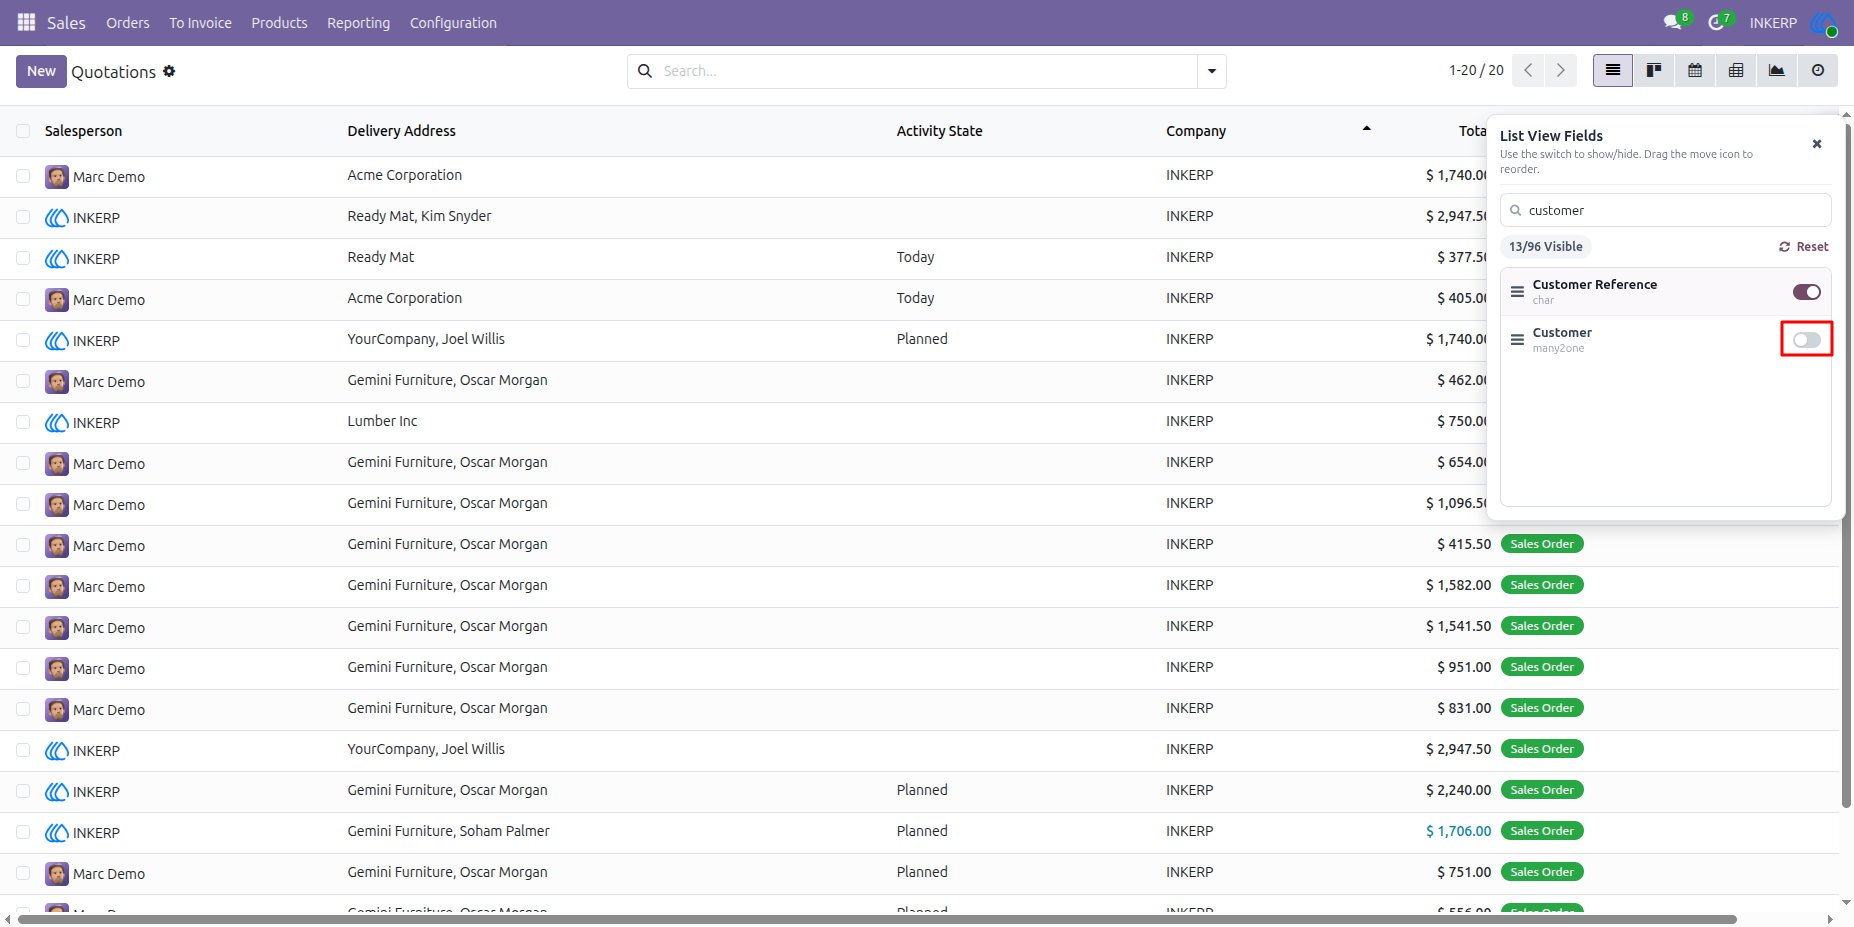Enable the Customer field switch
1854x927 pixels.
(x=1806, y=340)
